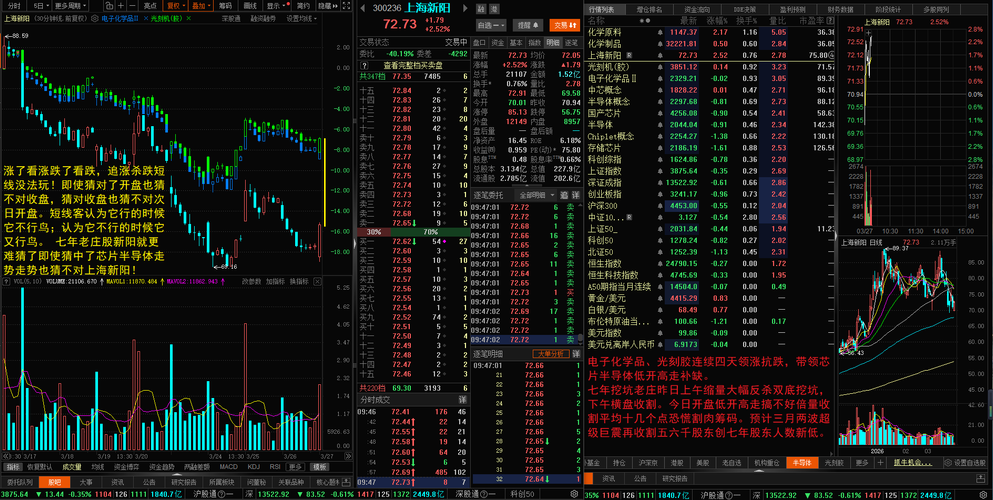Viewport: 993px width, 500px height.
Task: Remove 电子化学品Ⅱ overlay with its X
Action: click(x=146, y=18)
